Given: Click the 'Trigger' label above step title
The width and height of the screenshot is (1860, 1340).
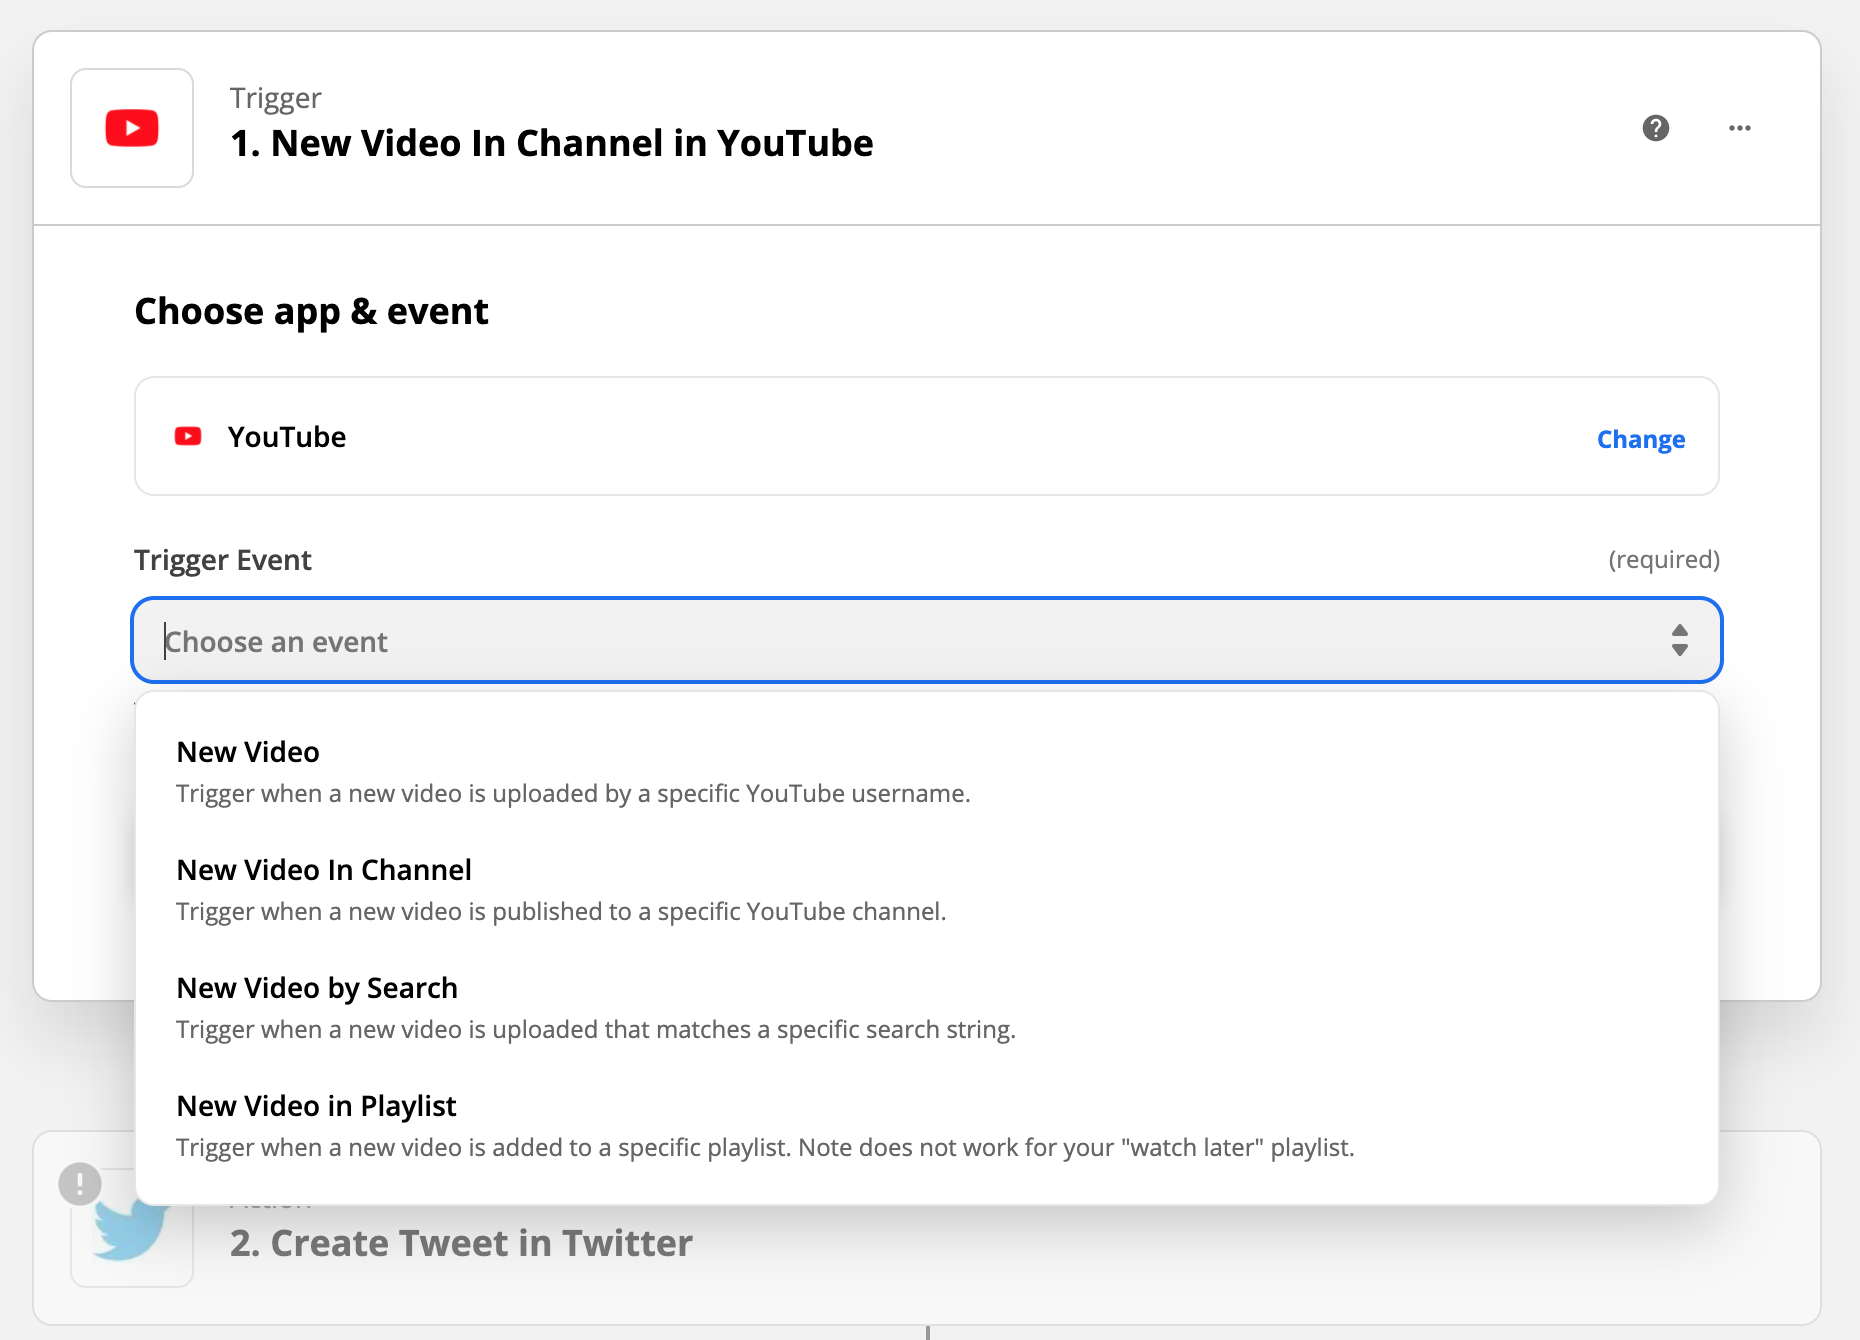Looking at the screenshot, I should 275,98.
